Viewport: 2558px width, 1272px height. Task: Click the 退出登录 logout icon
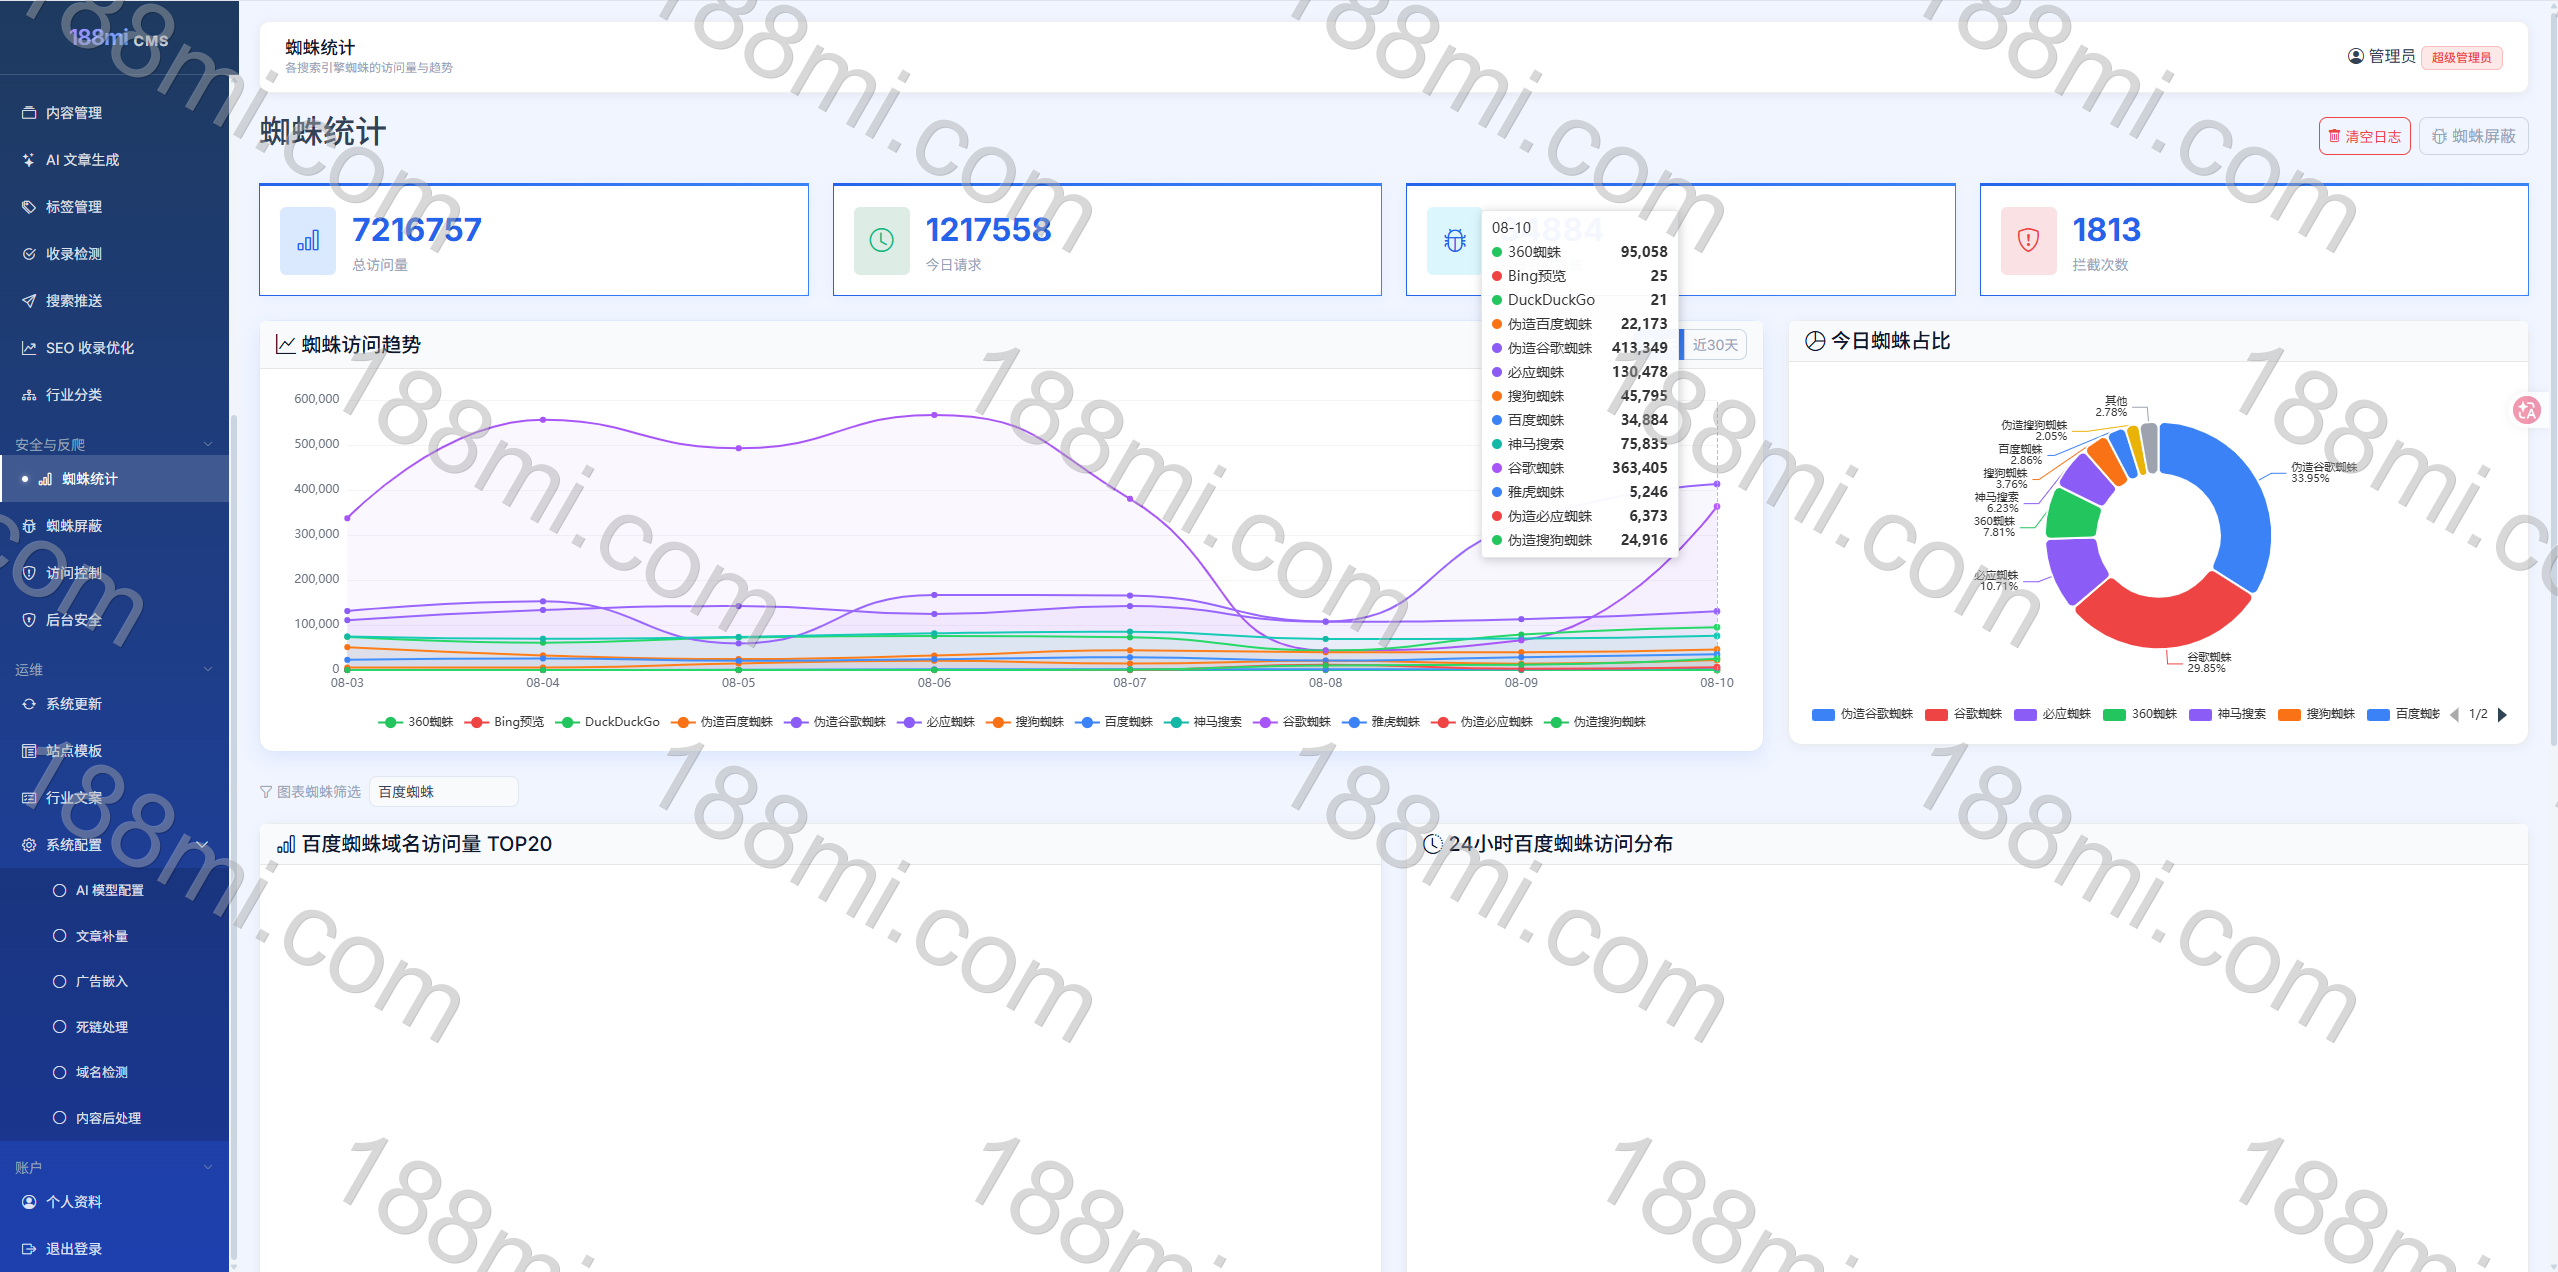pyautogui.click(x=29, y=1249)
